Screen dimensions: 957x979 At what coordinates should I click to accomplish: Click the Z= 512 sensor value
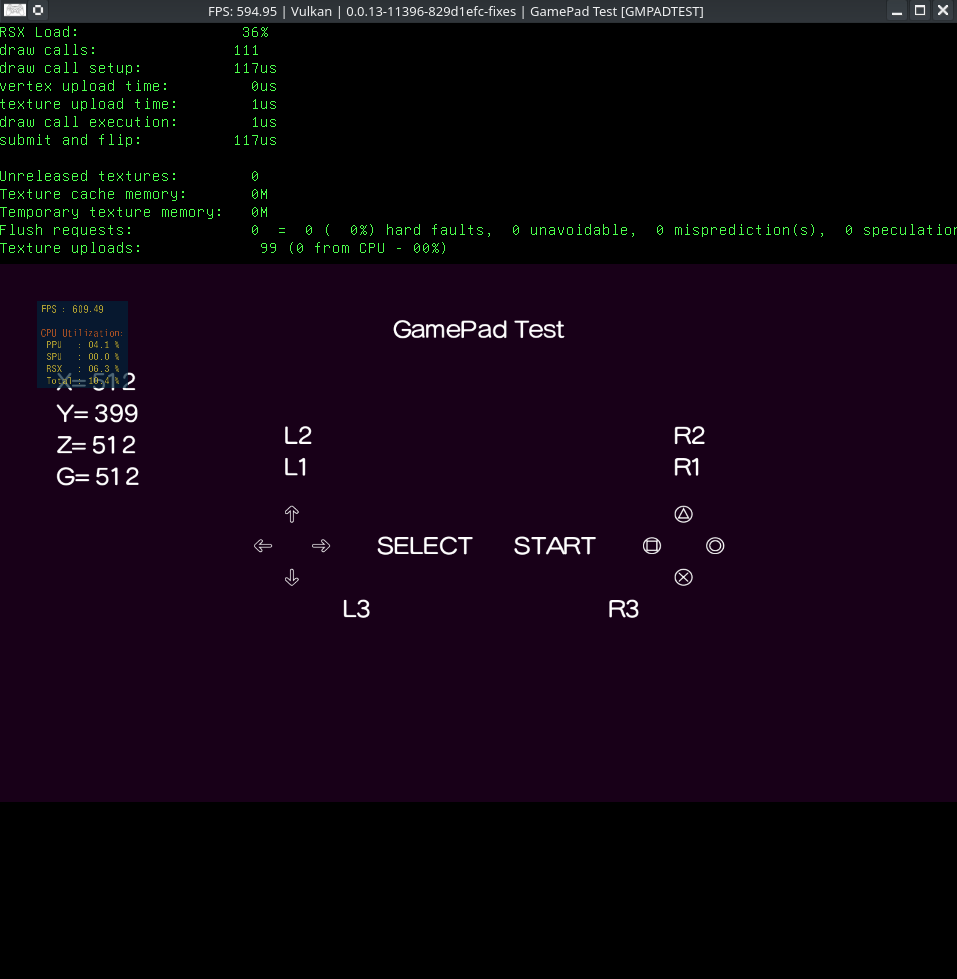[x=96, y=445]
